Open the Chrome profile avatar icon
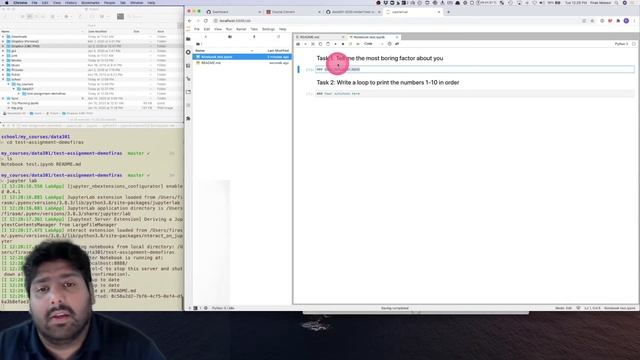Screen dimensions: 640x360 [626, 21]
